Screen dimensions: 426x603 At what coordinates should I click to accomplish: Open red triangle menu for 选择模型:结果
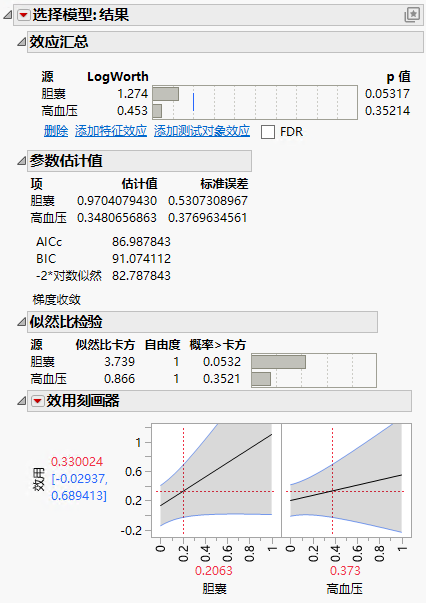point(24,15)
